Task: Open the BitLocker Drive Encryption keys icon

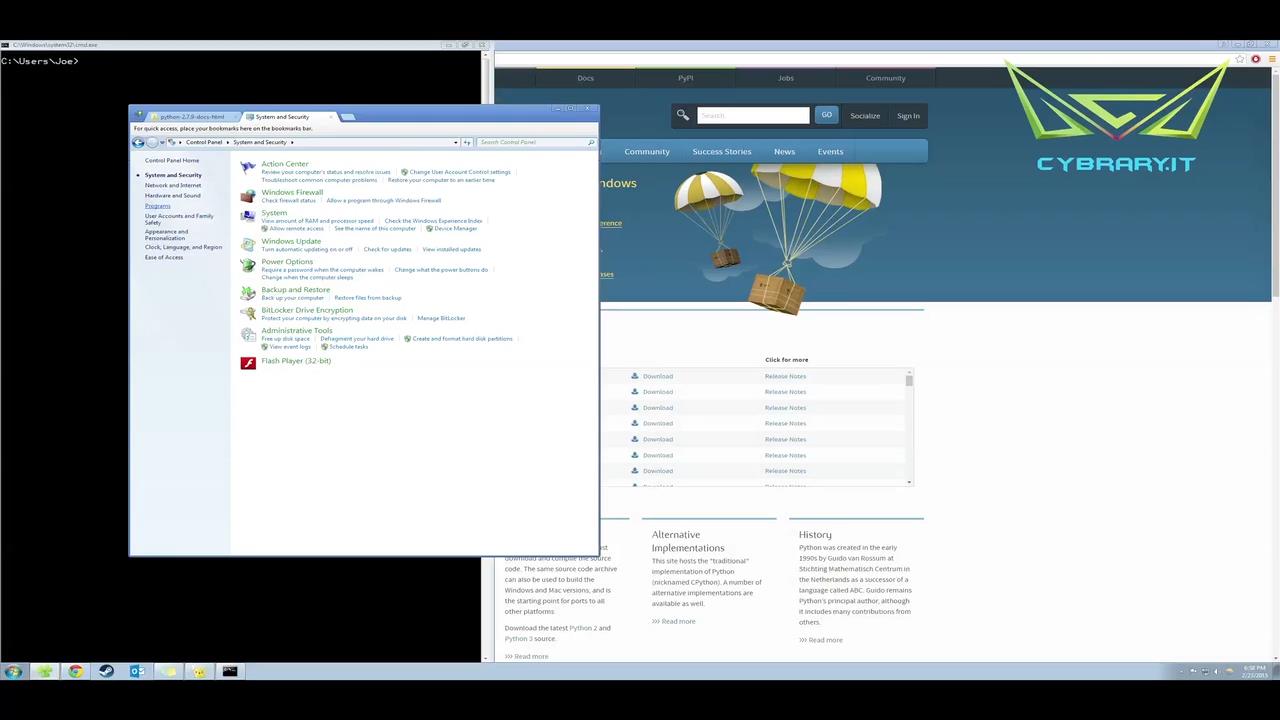Action: coord(248,314)
